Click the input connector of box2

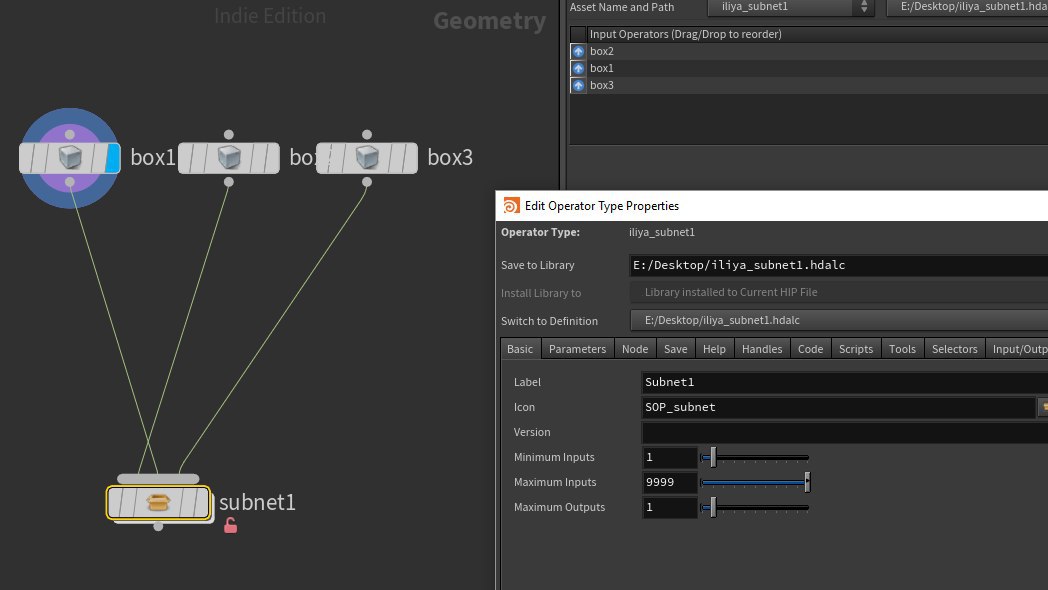[229, 134]
